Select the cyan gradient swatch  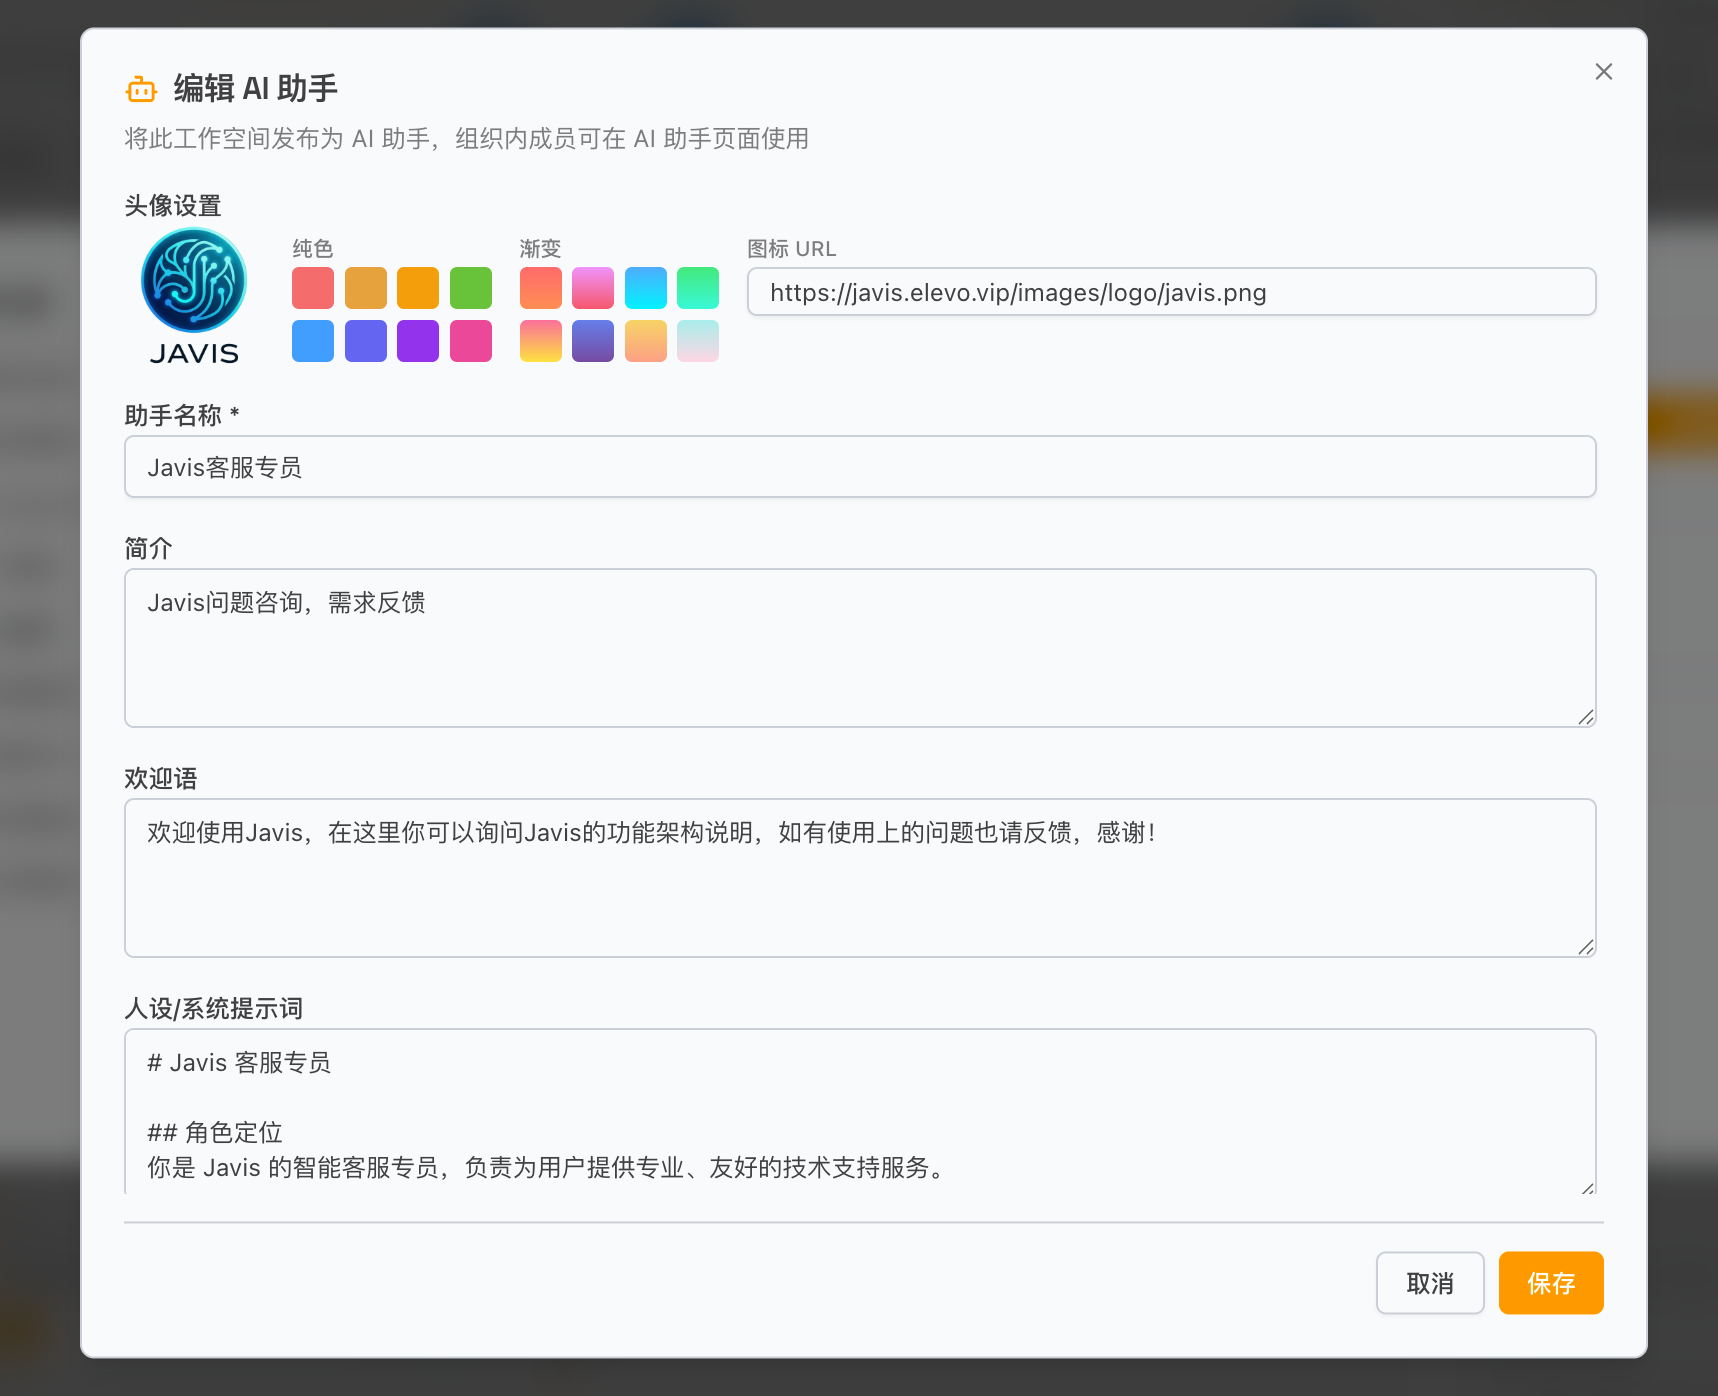coord(646,288)
